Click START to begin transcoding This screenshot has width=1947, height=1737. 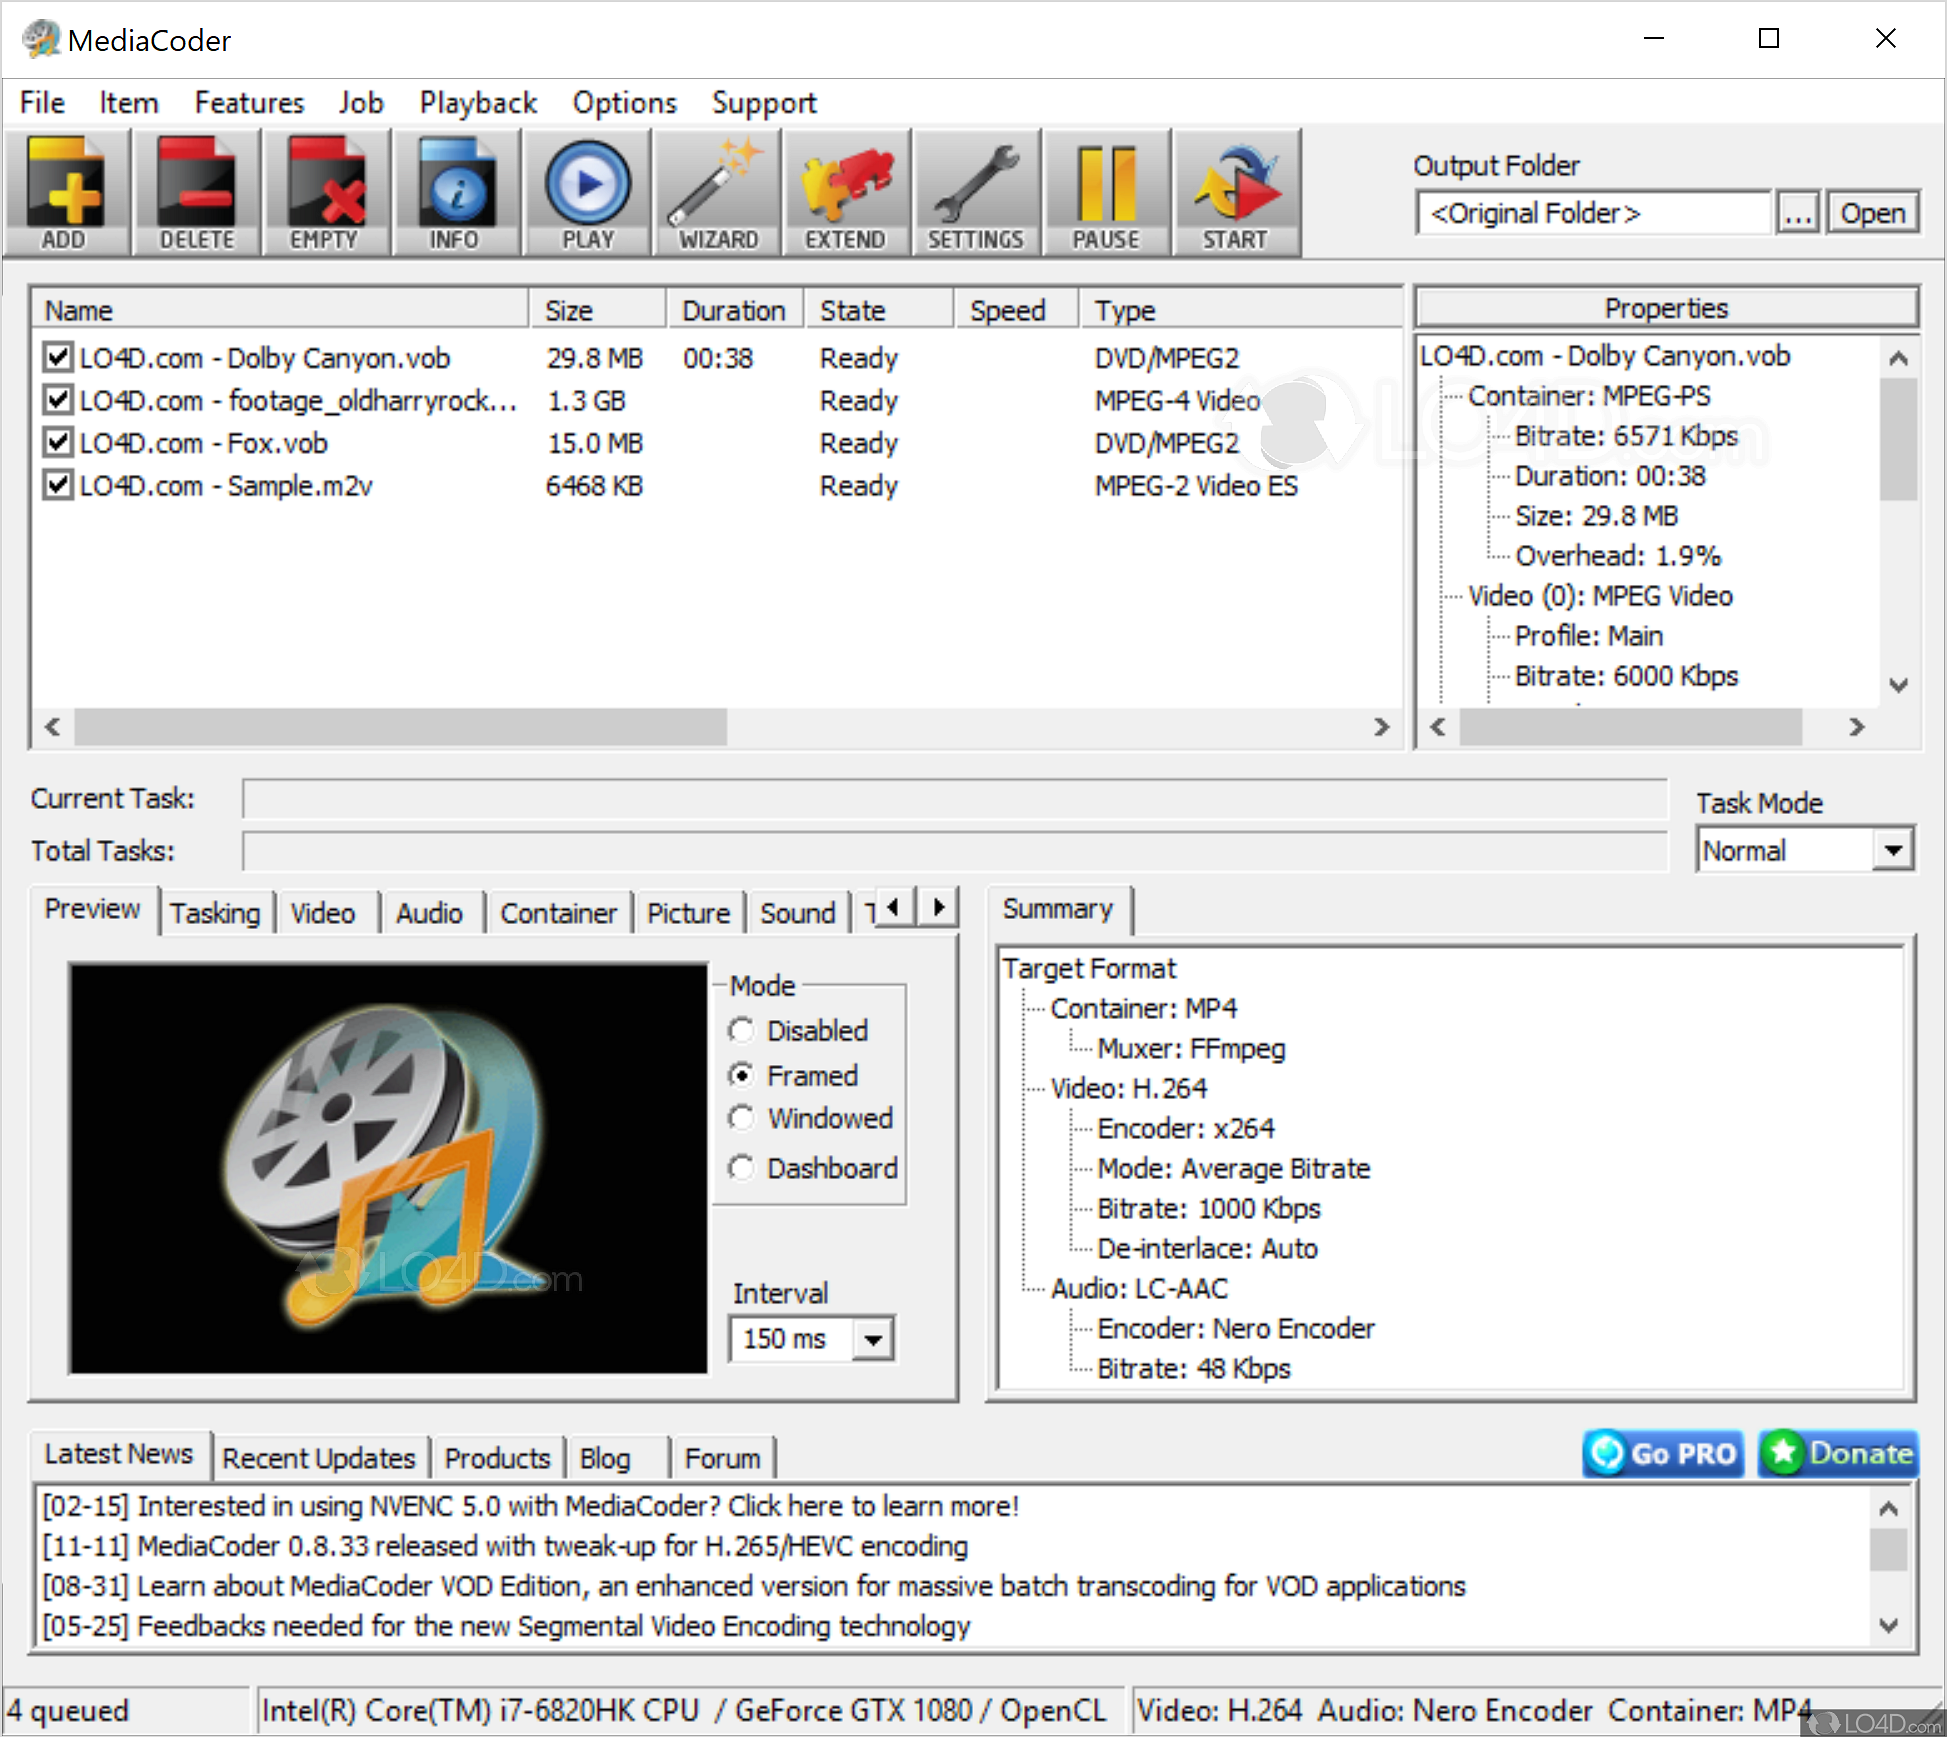[1236, 192]
